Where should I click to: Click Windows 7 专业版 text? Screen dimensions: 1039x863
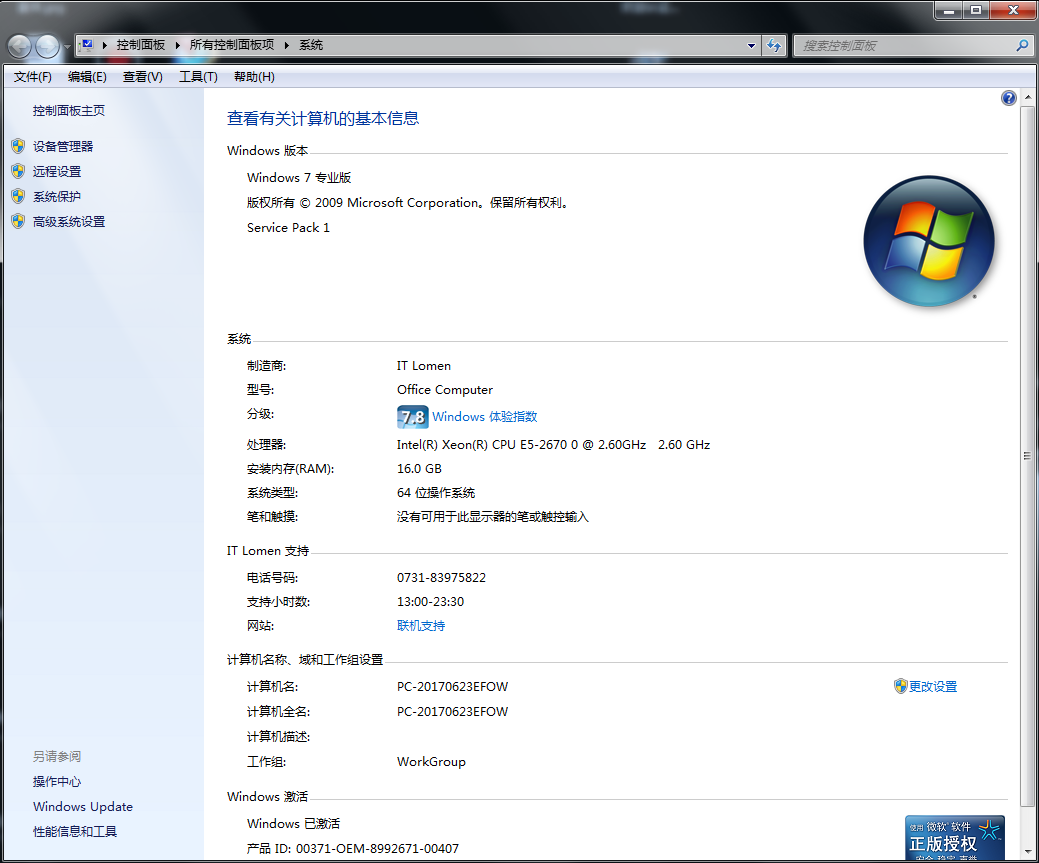point(299,178)
